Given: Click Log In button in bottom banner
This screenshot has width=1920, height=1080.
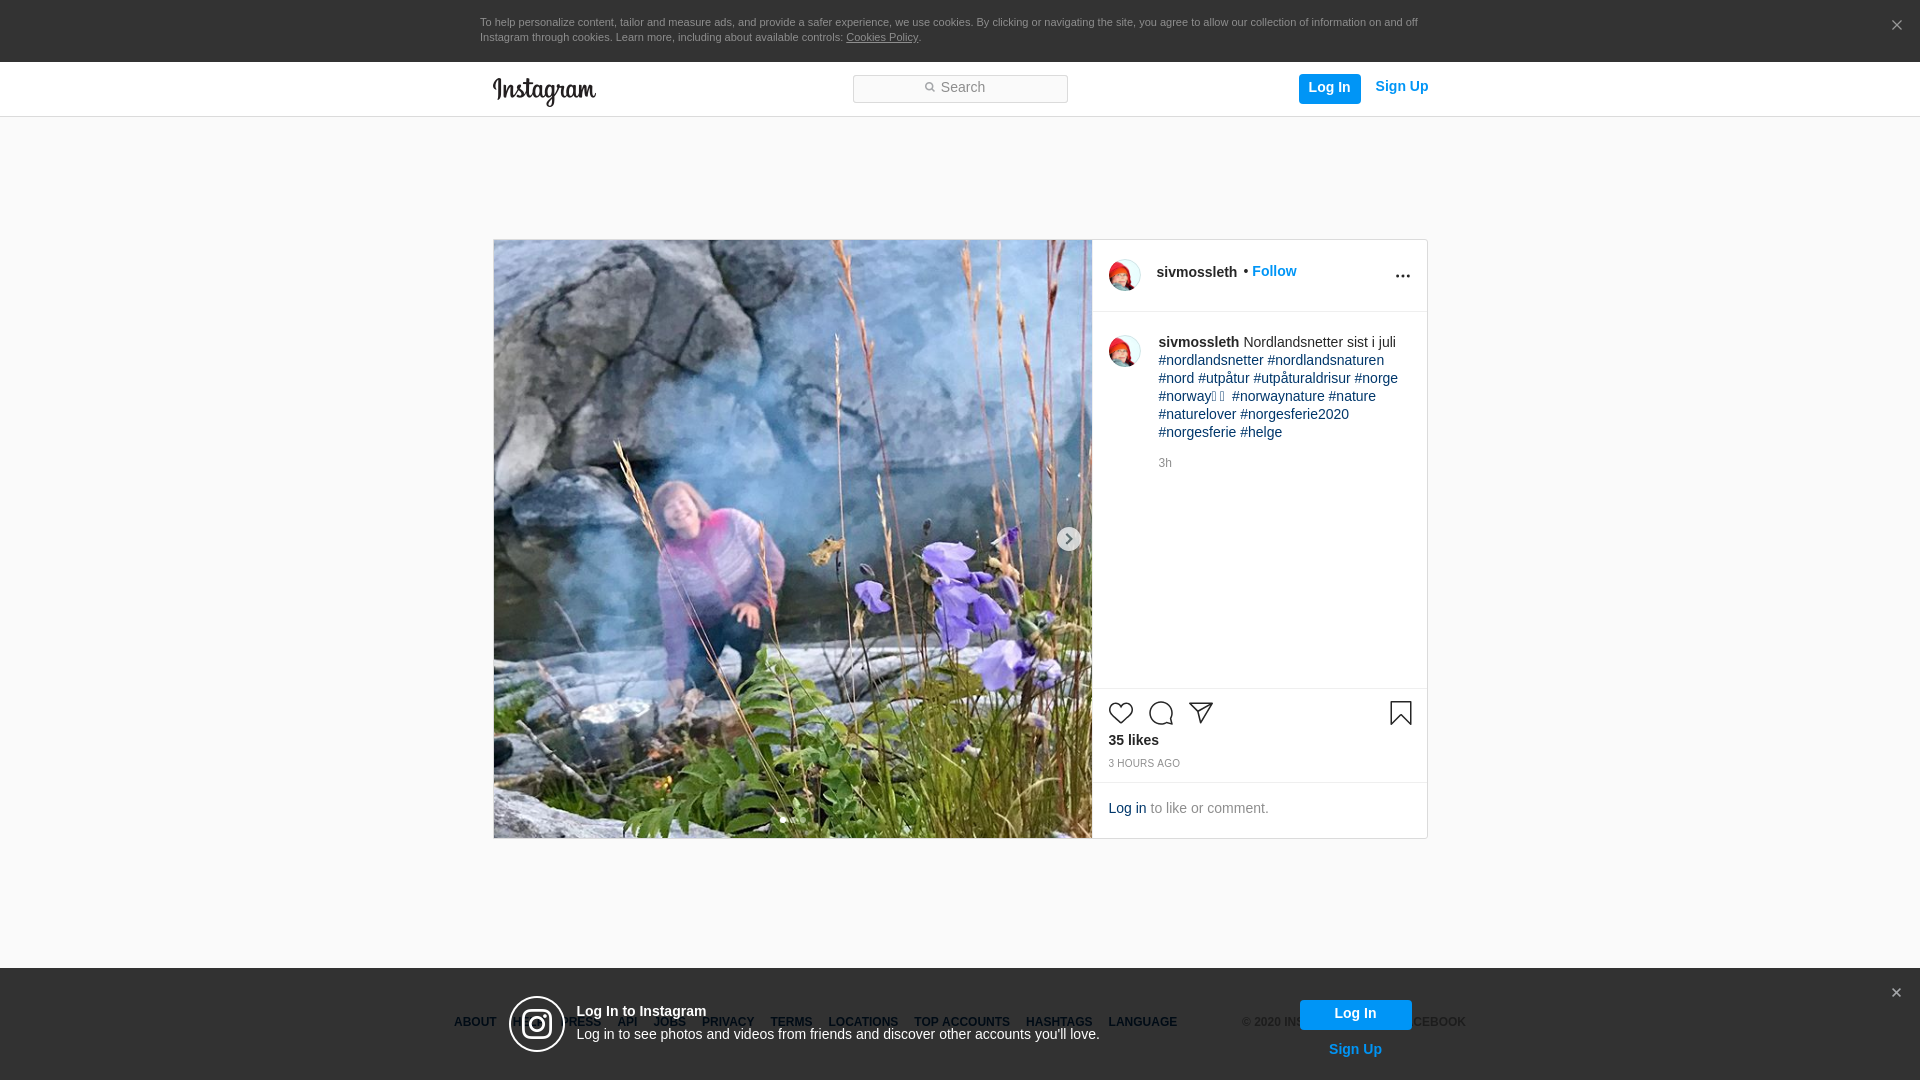Looking at the screenshot, I should pyautogui.click(x=1355, y=1014).
